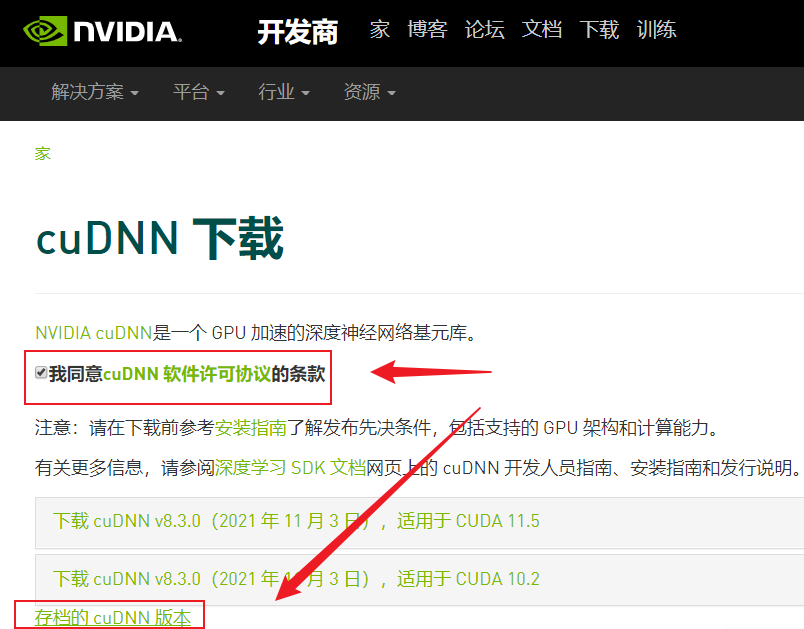The height and width of the screenshot is (629, 804).
Task: Visit 论坛 from the header menu
Action: pyautogui.click(x=485, y=29)
